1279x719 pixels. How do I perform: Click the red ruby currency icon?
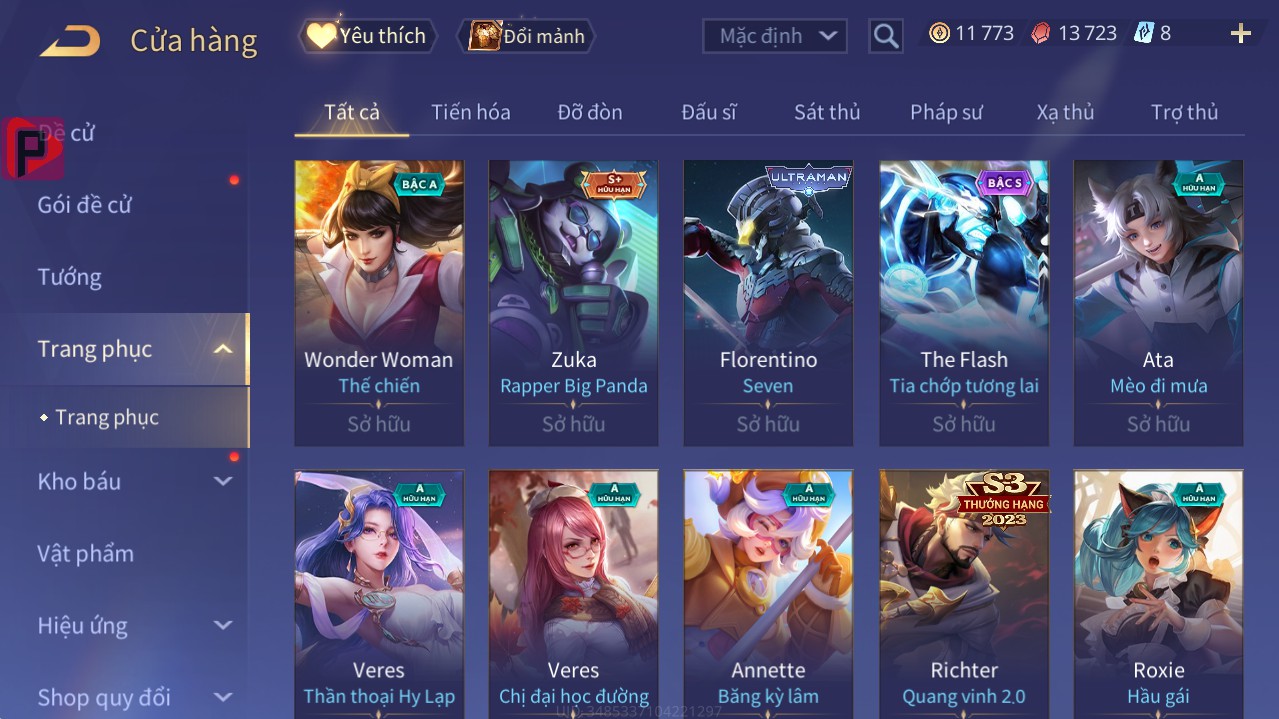click(x=1041, y=33)
